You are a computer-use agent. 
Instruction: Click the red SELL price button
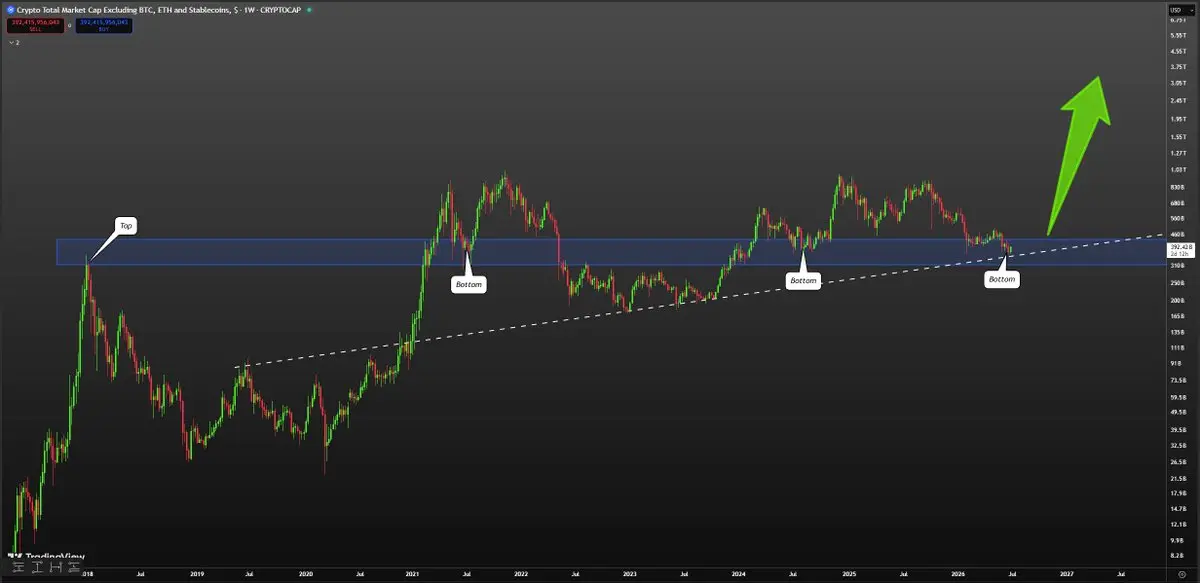click(x=34, y=26)
